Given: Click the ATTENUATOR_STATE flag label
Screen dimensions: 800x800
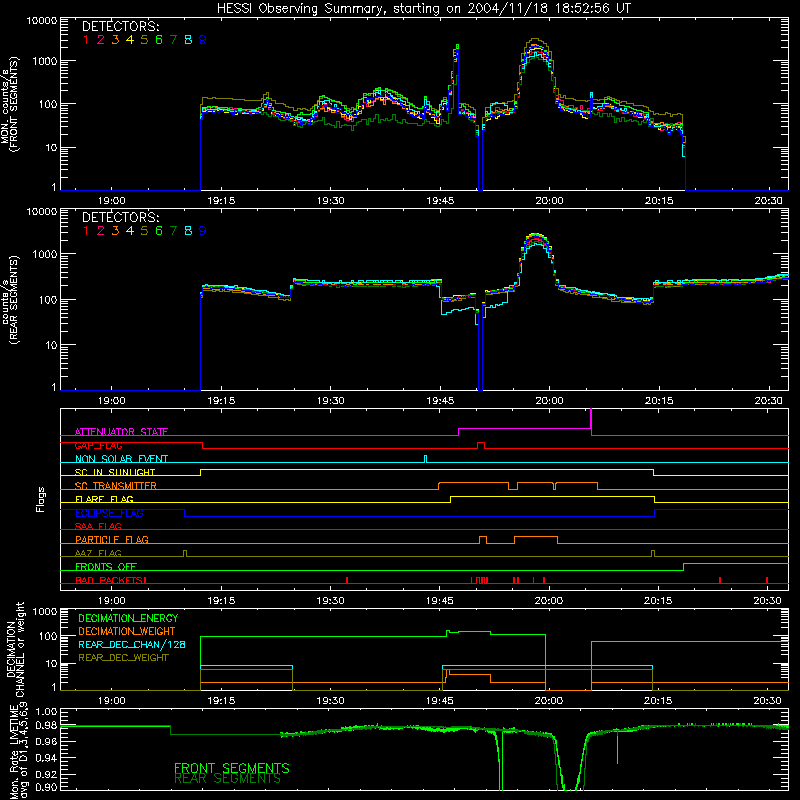Looking at the screenshot, I should point(121,432).
